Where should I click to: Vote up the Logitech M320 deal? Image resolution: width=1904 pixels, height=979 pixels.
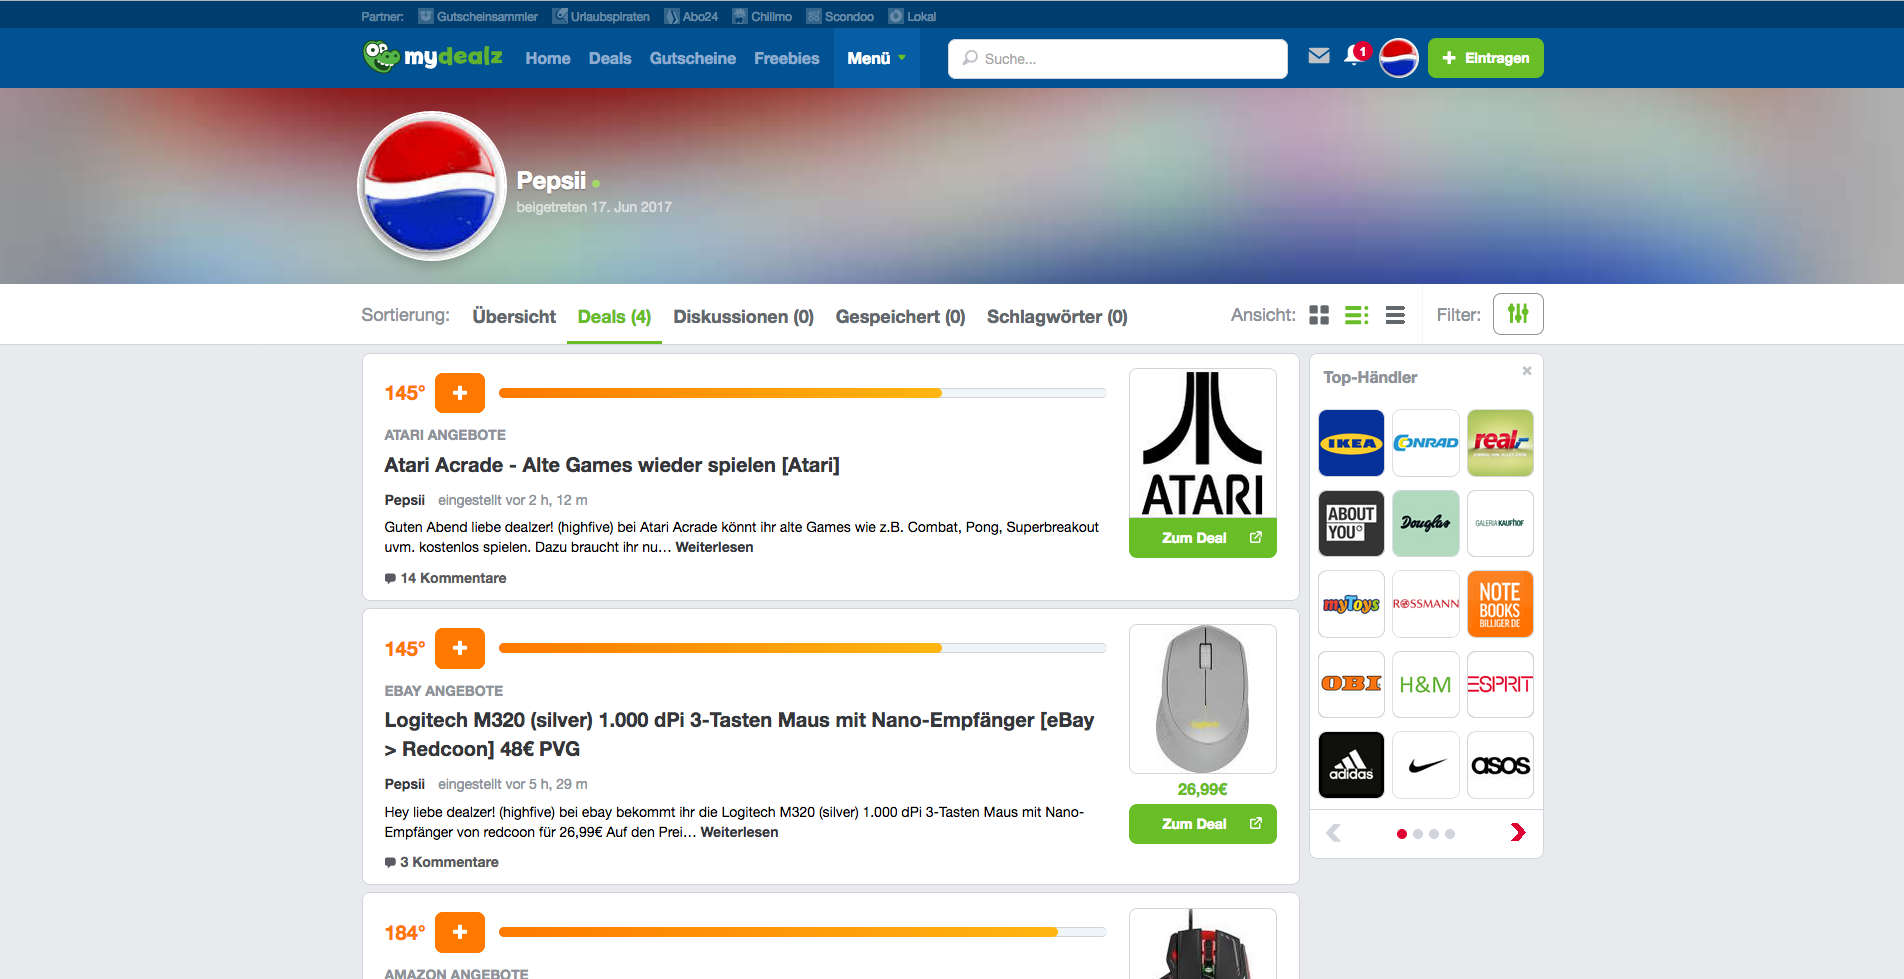point(460,648)
